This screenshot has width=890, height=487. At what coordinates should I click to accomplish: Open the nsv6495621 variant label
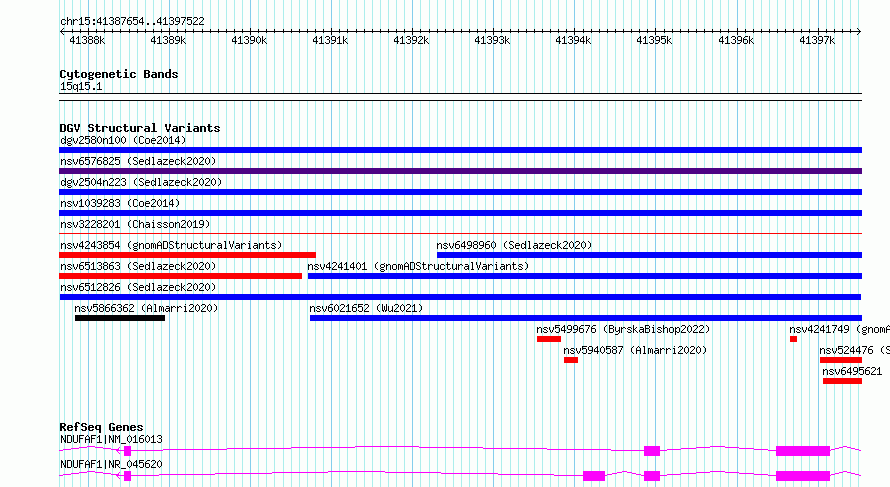(x=852, y=371)
